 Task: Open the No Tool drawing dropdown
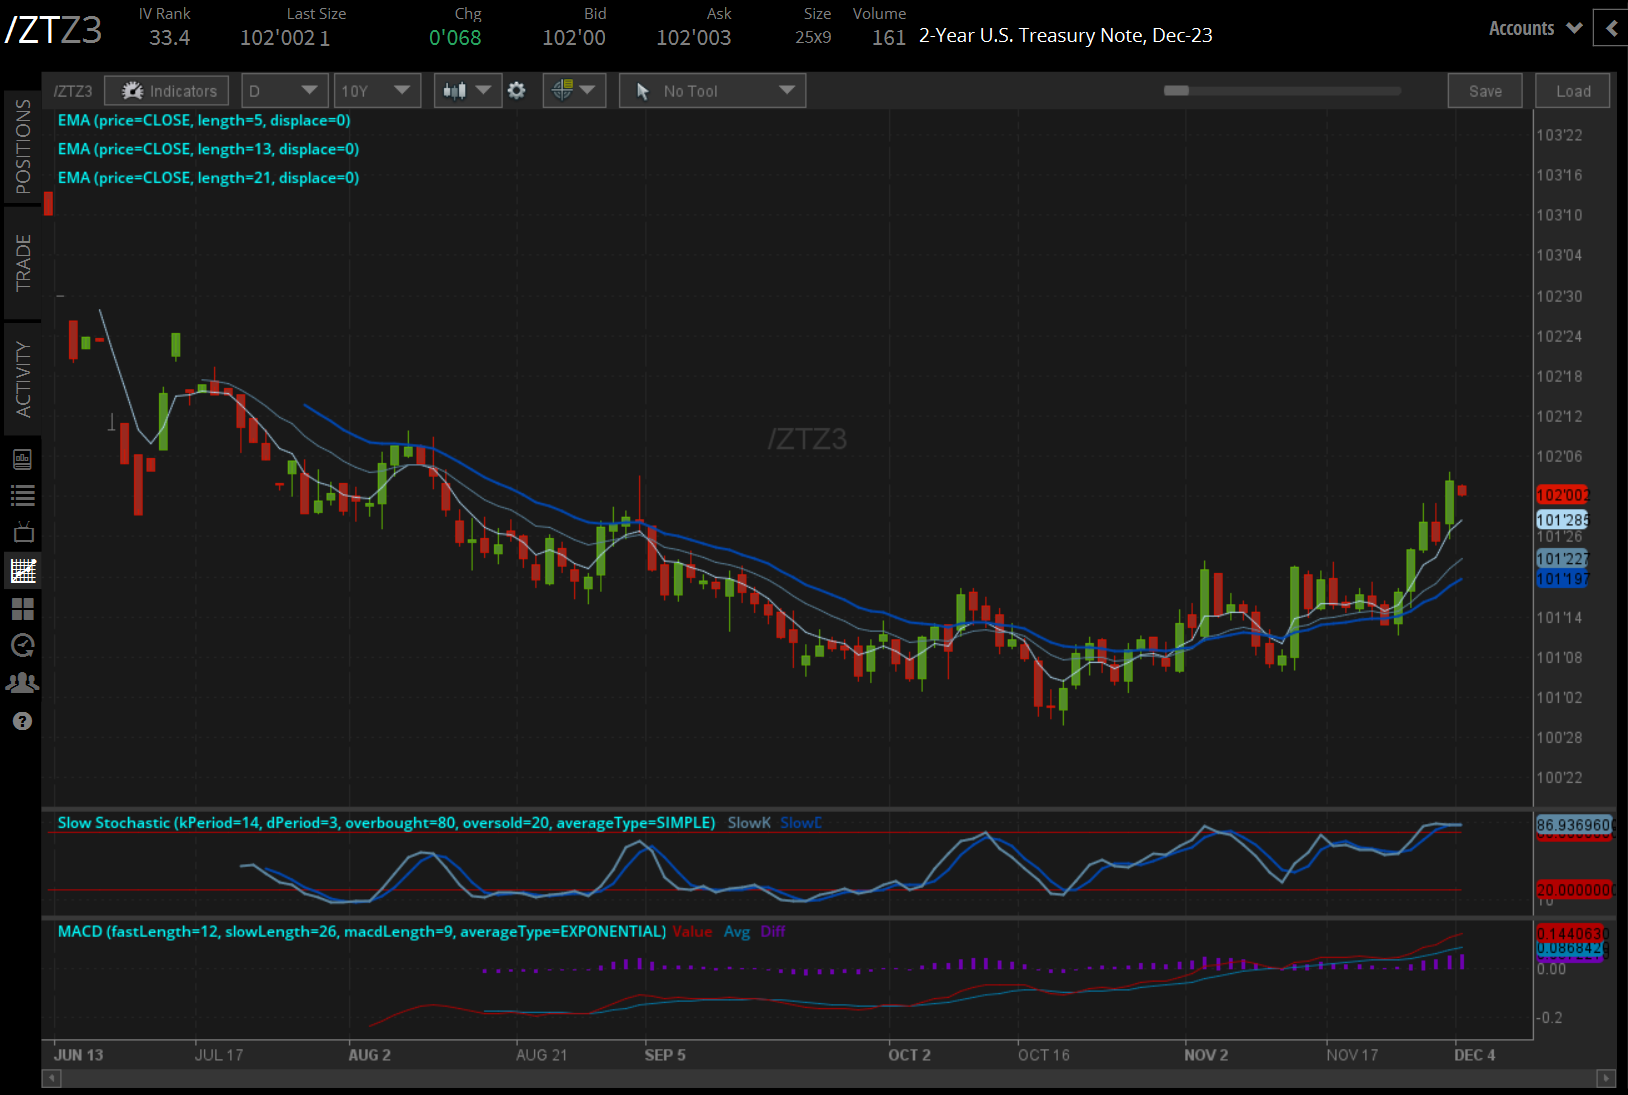(x=712, y=91)
